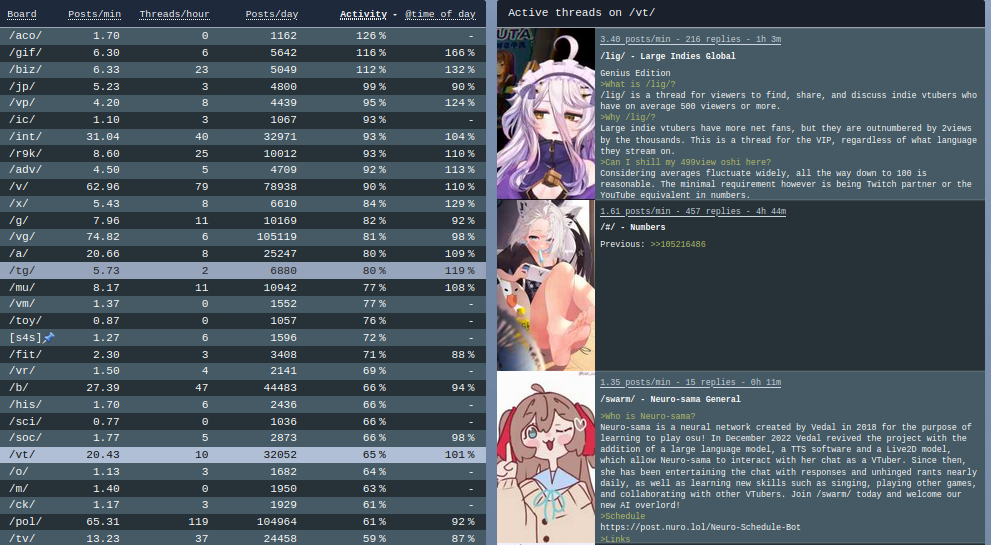
Task: Select the /jp/ board row
Action: pyautogui.click(x=243, y=87)
